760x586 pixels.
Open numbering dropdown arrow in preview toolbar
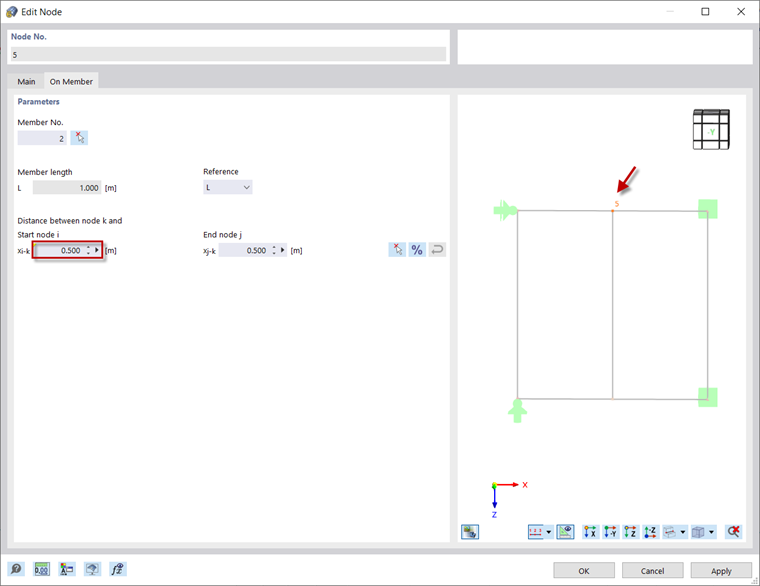549,532
